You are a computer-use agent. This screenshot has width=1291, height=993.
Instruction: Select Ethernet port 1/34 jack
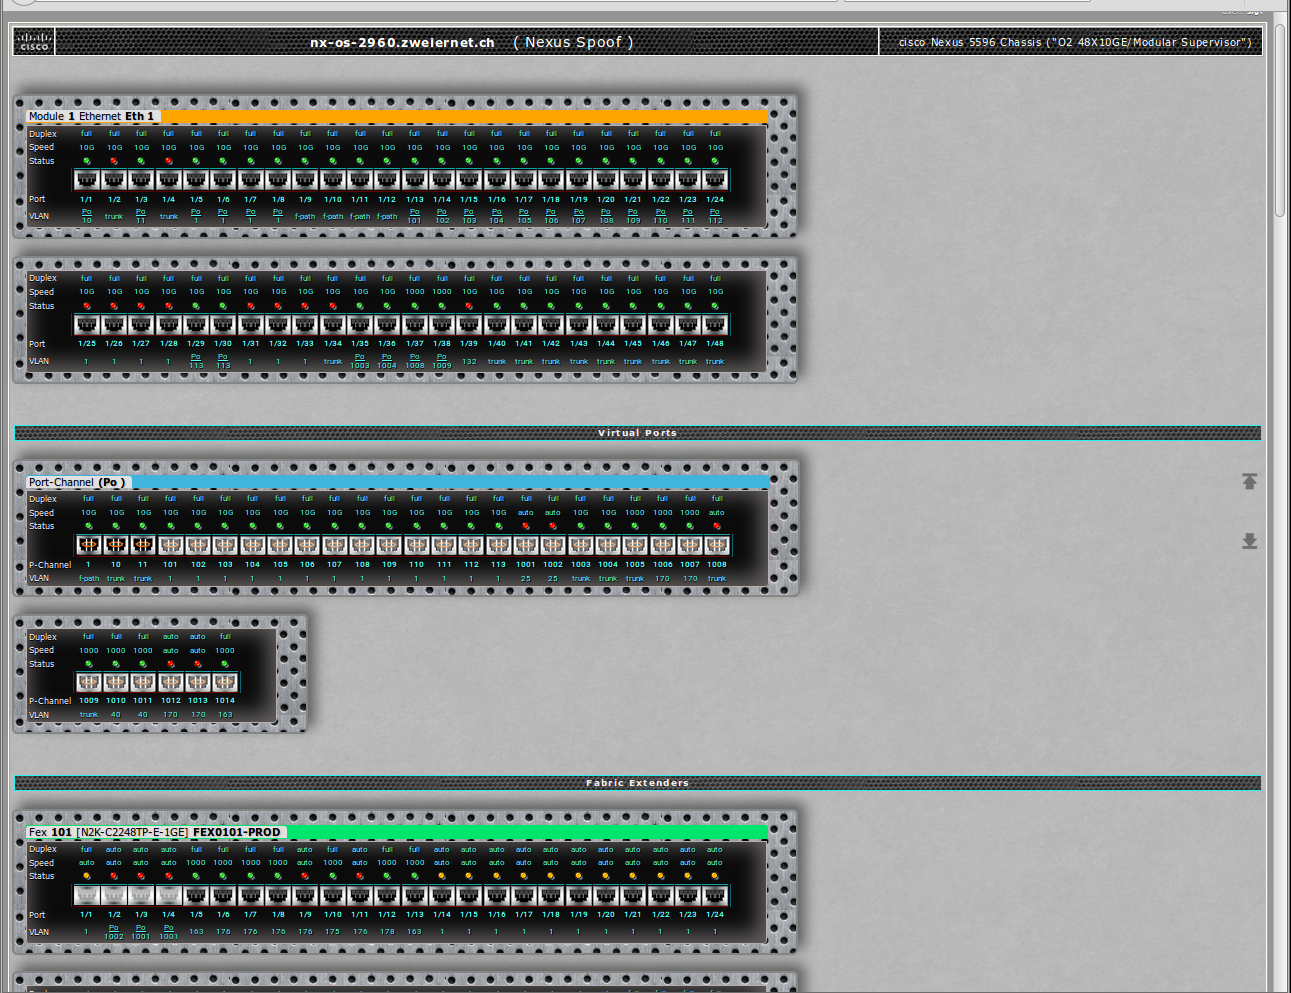coord(333,325)
